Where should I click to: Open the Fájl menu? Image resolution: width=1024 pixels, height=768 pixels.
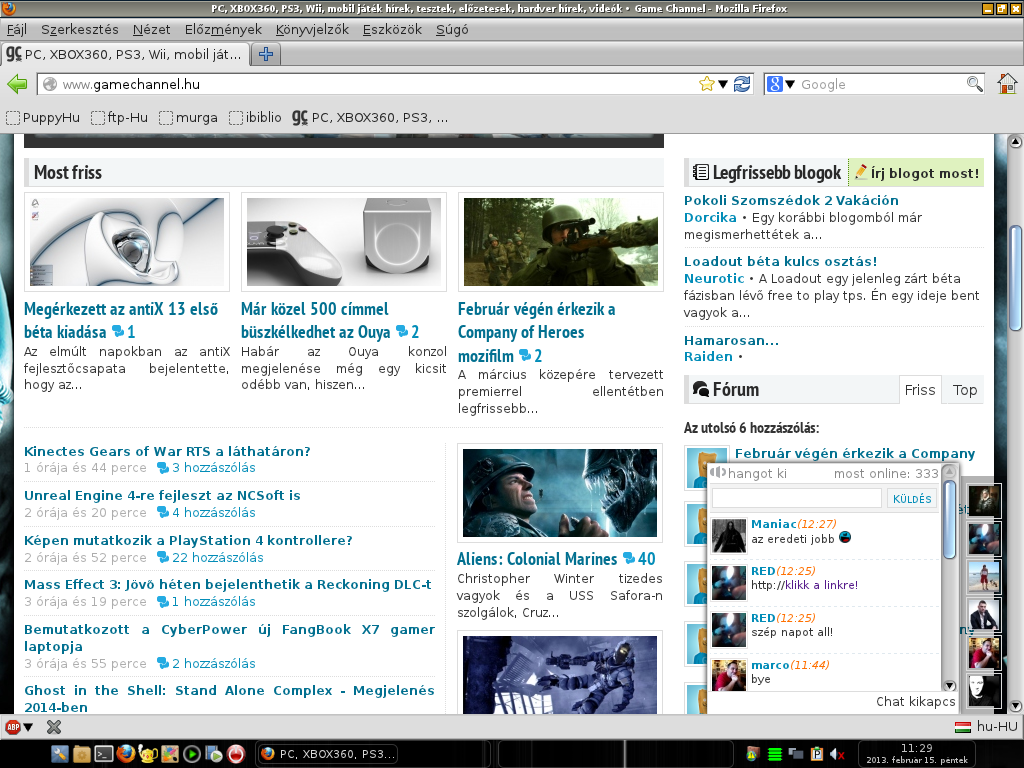(x=17, y=29)
